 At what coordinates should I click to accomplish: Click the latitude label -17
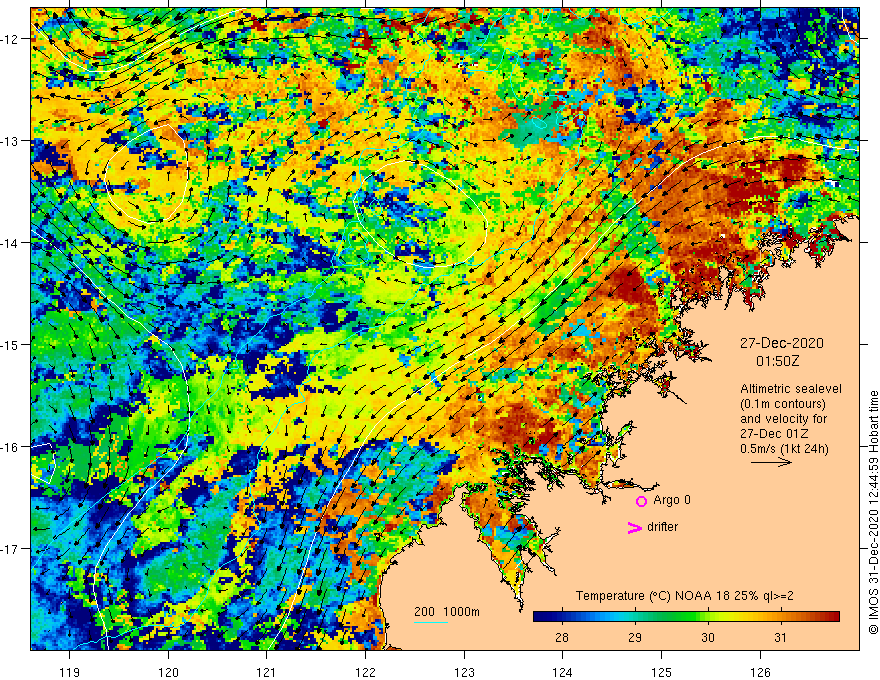coord(10,549)
